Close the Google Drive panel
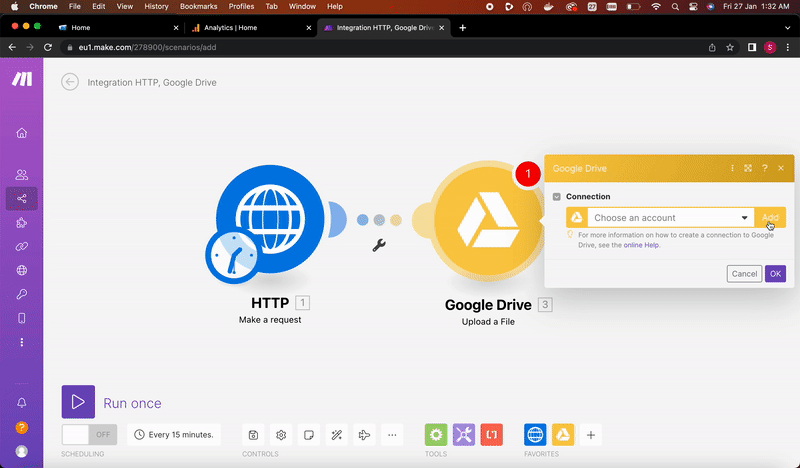Viewport: 800px width, 468px height. coord(781,168)
